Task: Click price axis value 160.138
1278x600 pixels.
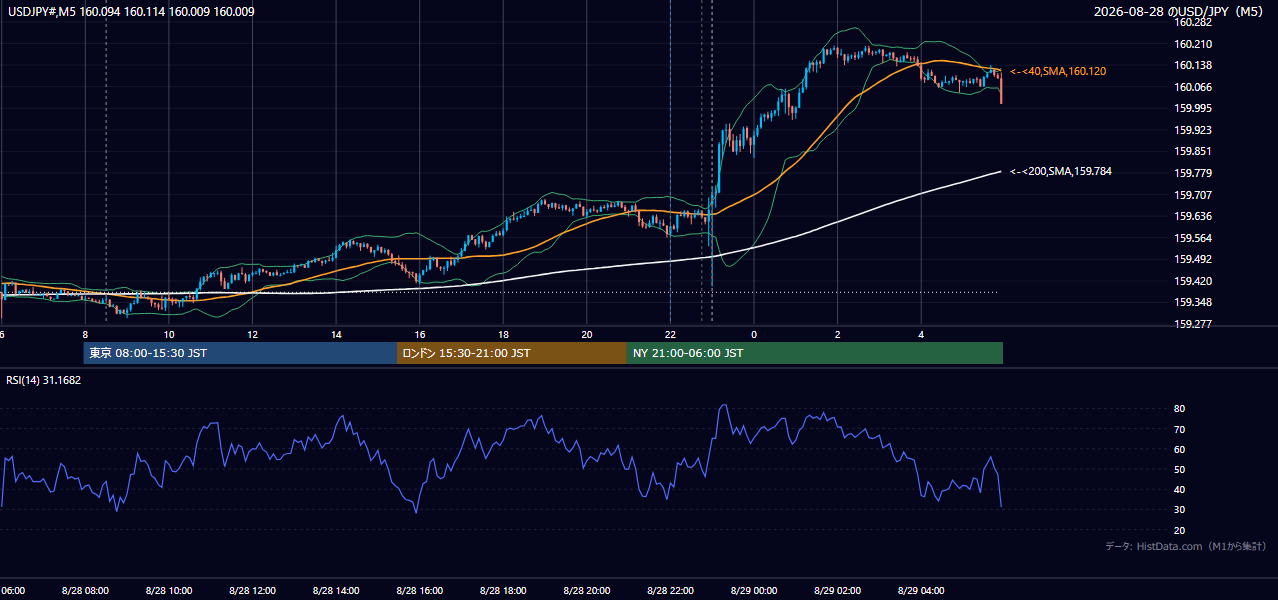Action: click(1192, 65)
